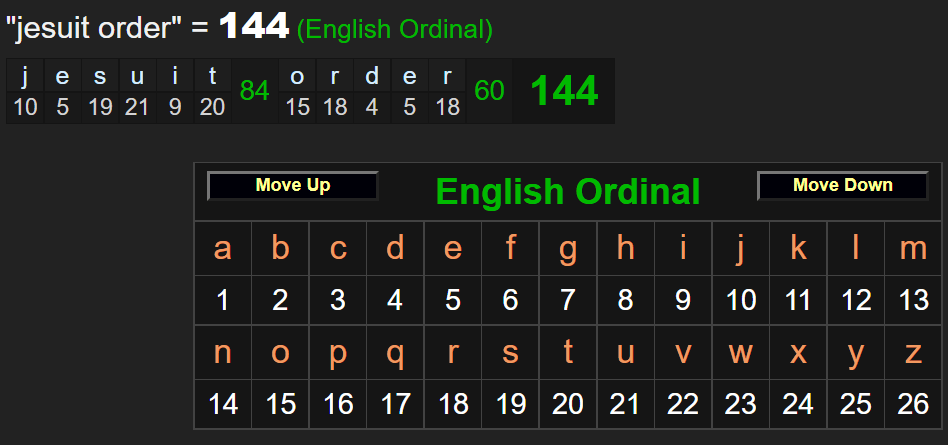Click letter "n" in the cipher chart
The height and width of the screenshot is (445, 948).
(x=223, y=353)
